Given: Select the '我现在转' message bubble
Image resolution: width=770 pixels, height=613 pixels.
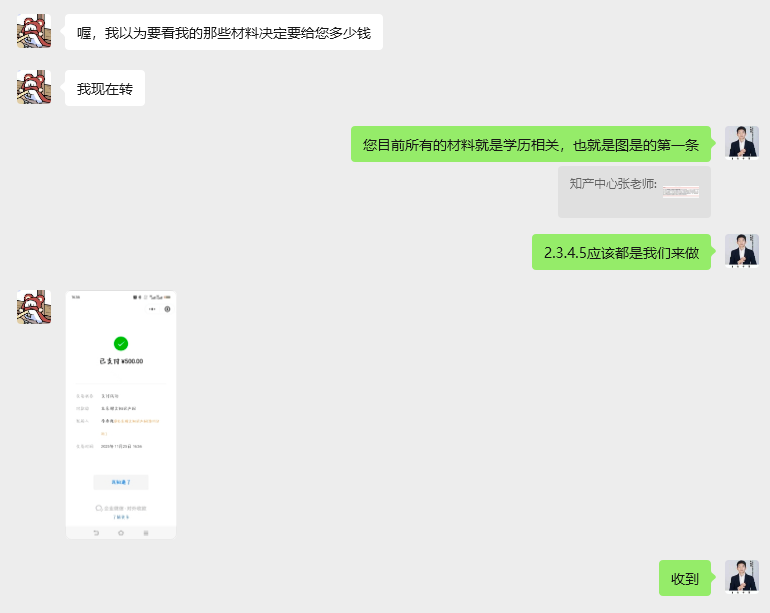Looking at the screenshot, I should pyautogui.click(x=105, y=88).
